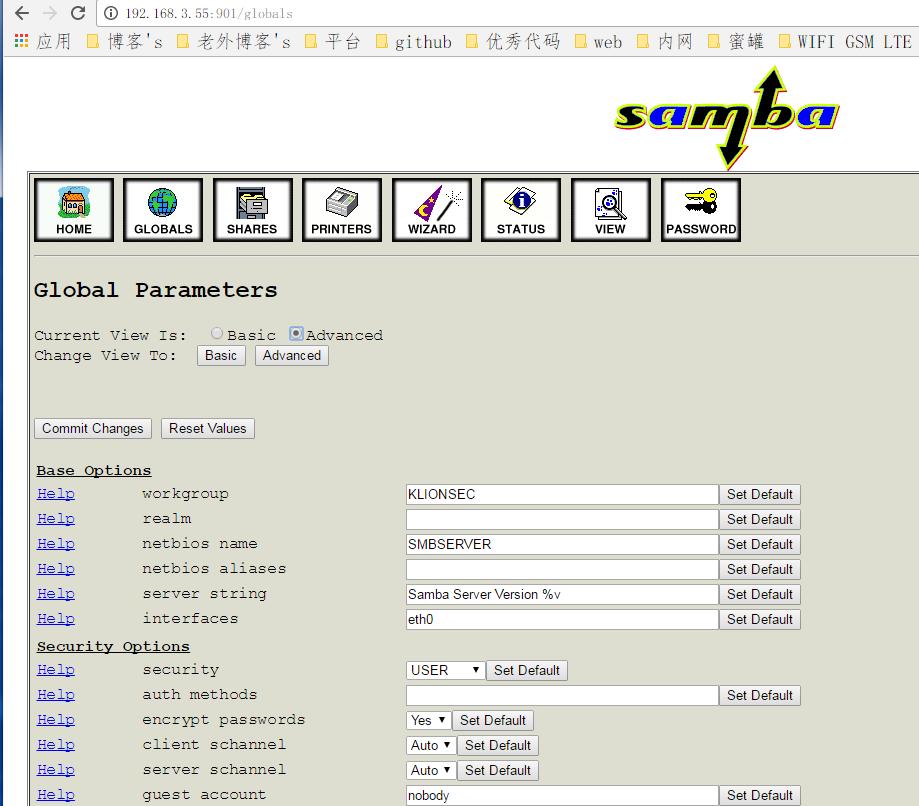
Task: Expand the security USER dropdown
Action: point(445,670)
